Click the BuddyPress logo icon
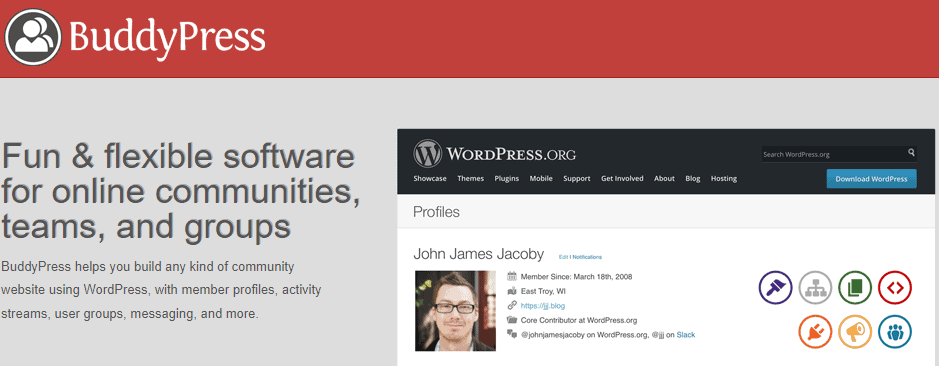939x366 pixels. (33, 37)
